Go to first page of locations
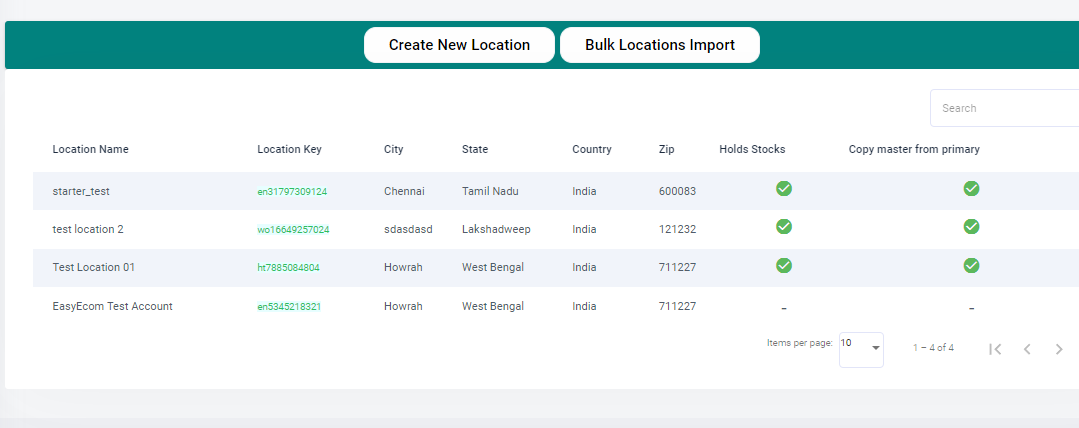1079x428 pixels. tap(994, 349)
